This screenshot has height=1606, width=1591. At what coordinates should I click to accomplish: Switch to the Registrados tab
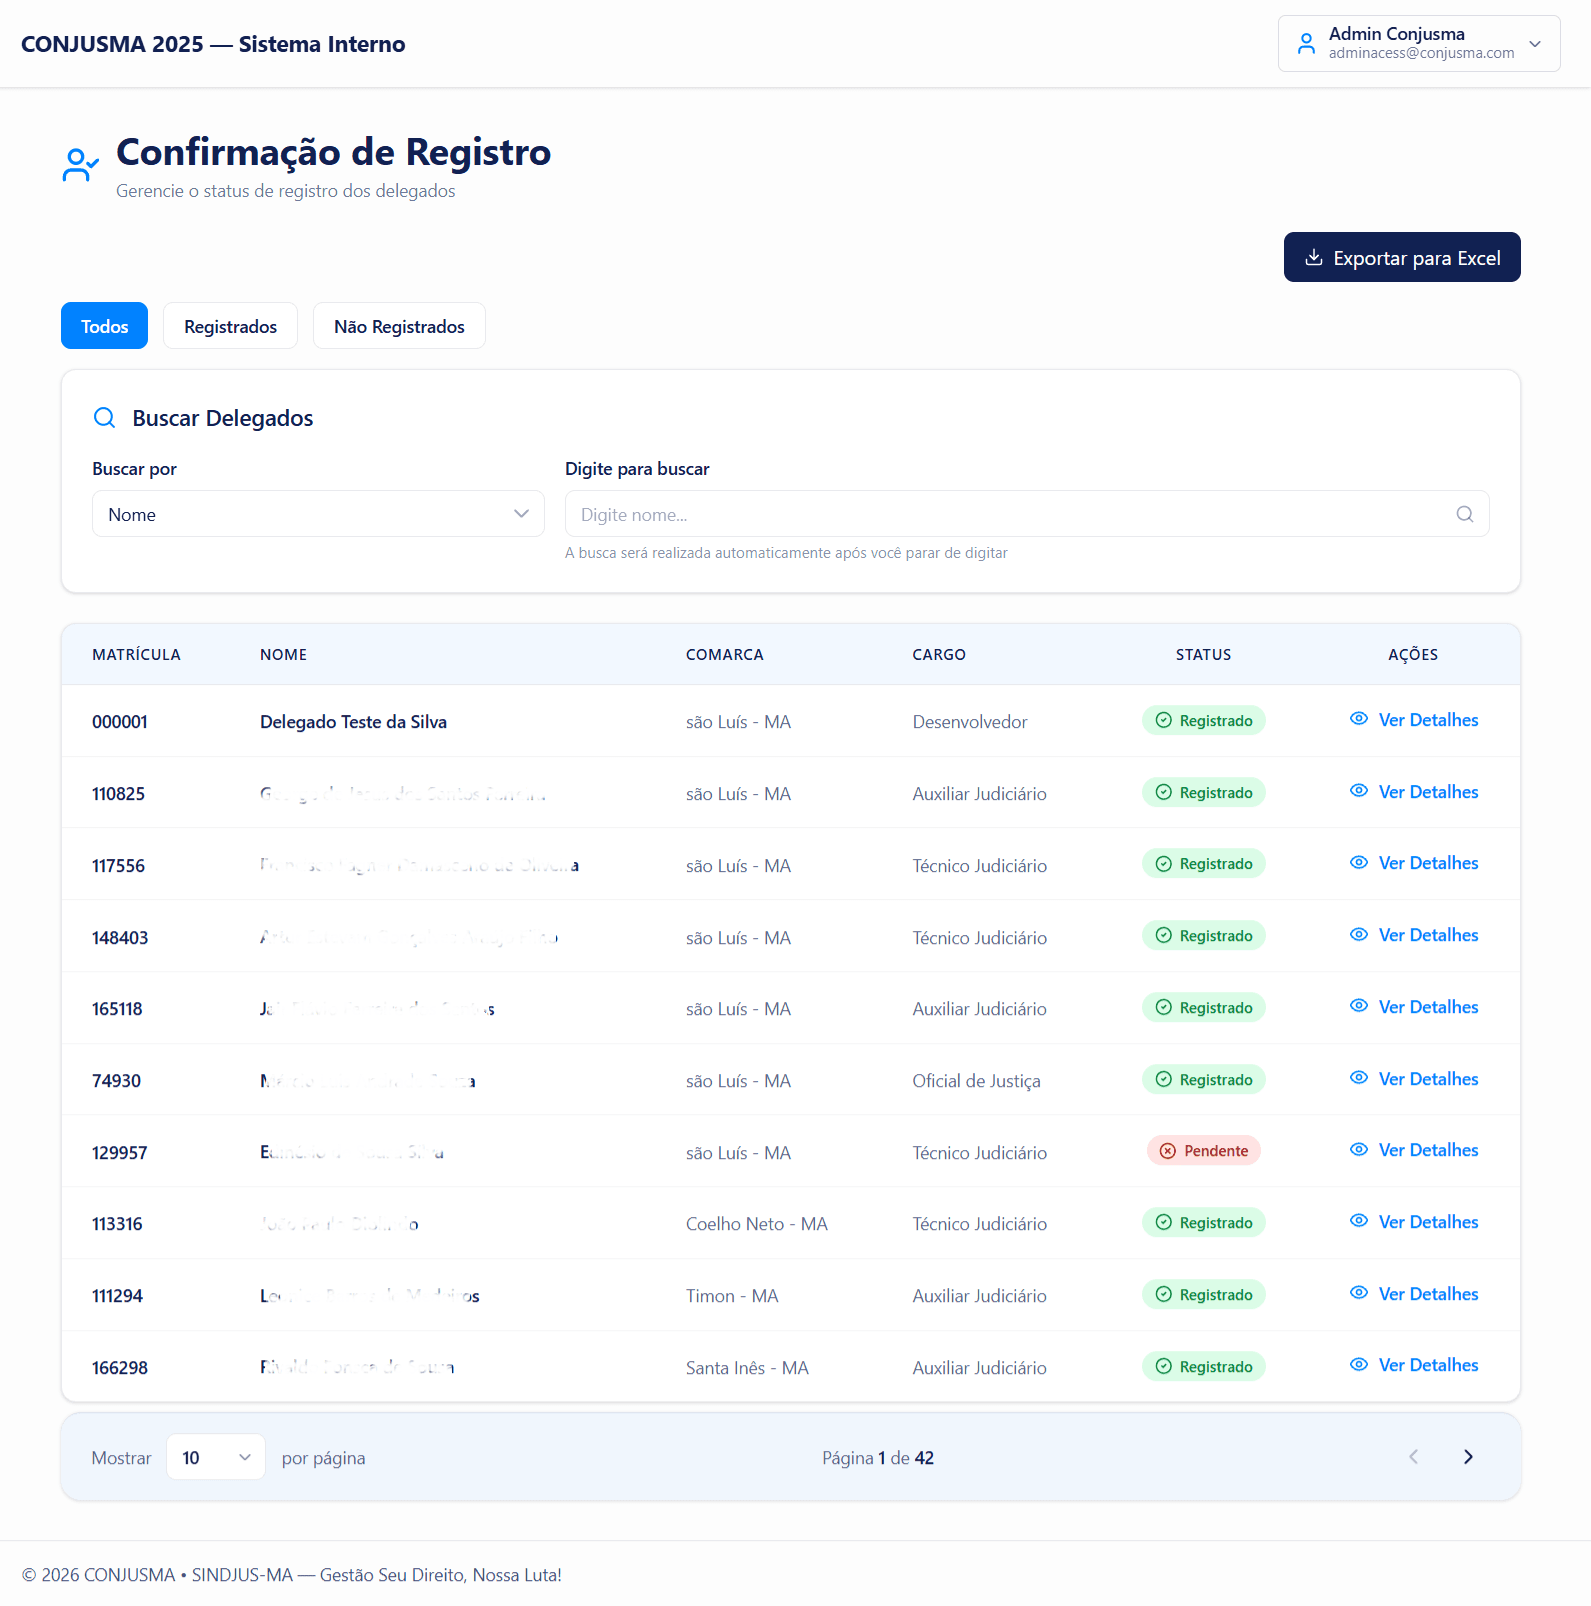[230, 326]
